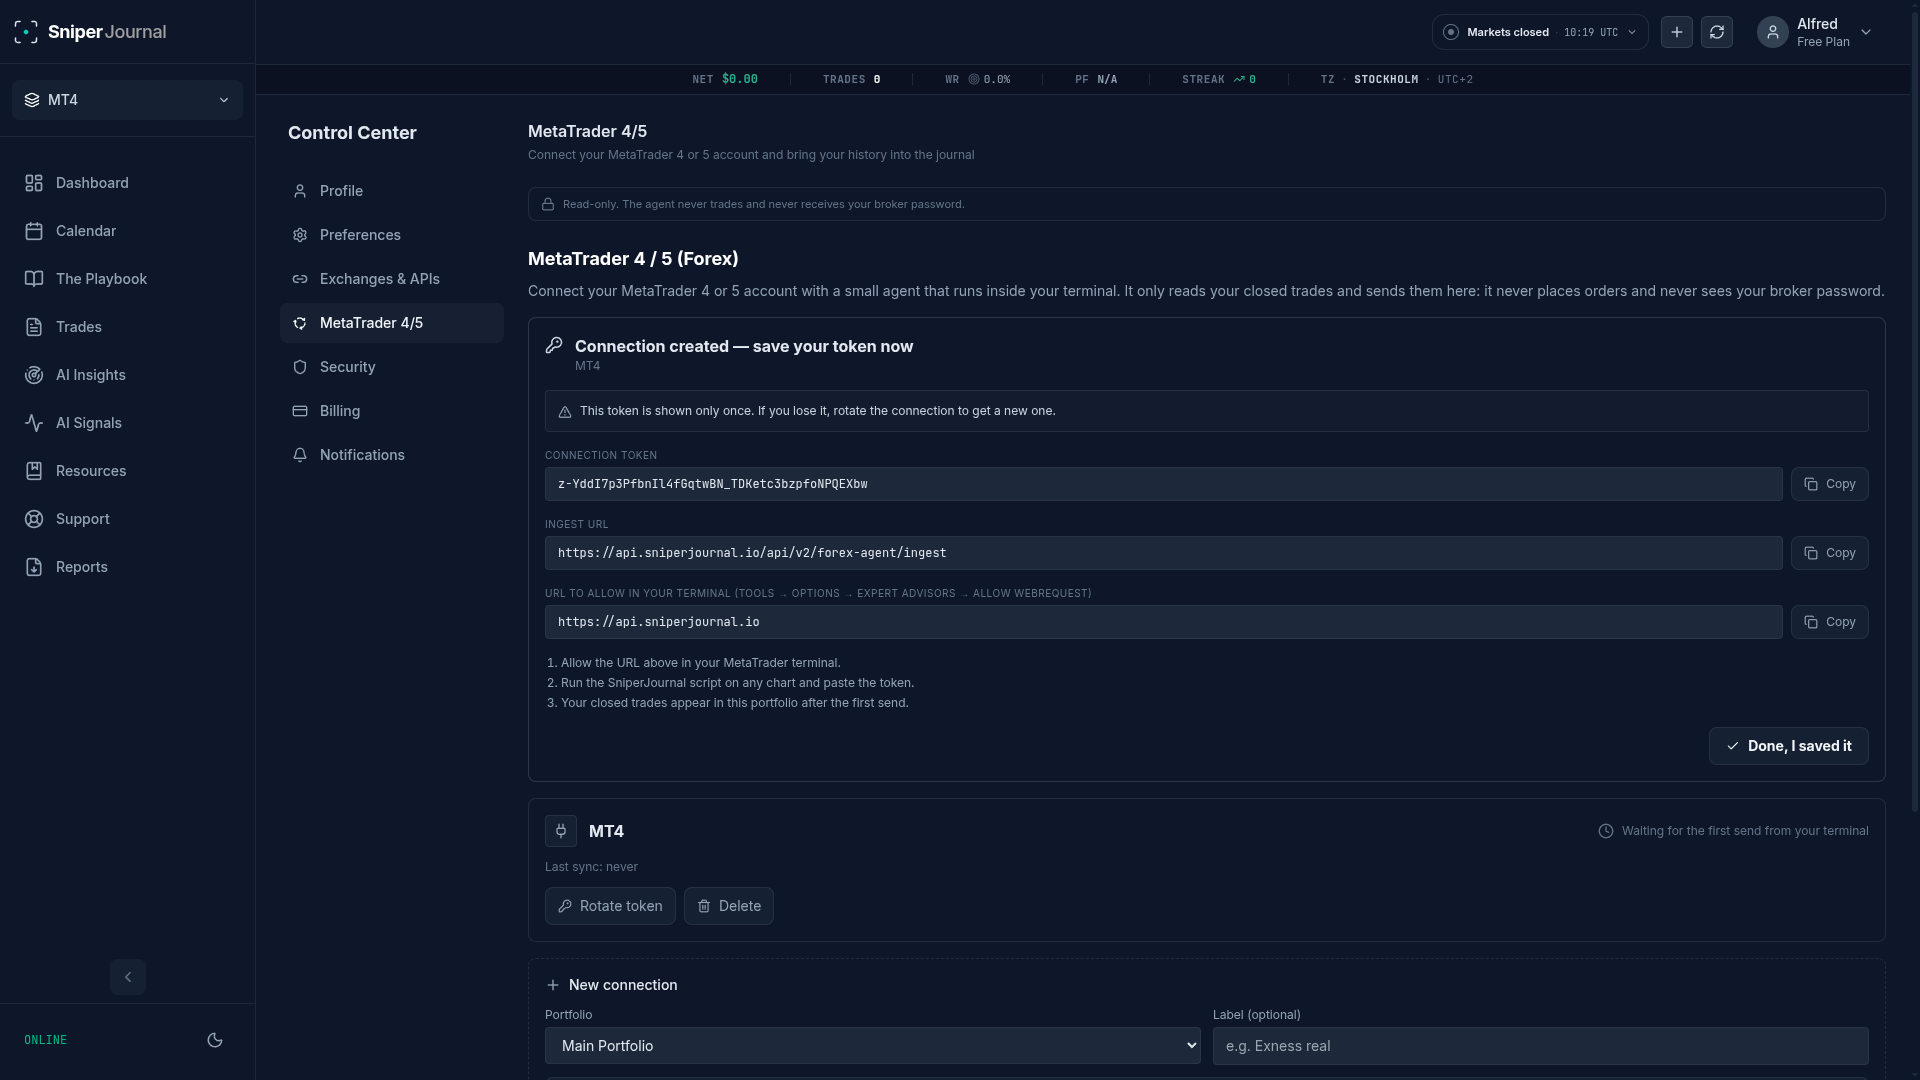Click the warning triangle icon in token notice
1920x1080 pixels.
(565, 412)
